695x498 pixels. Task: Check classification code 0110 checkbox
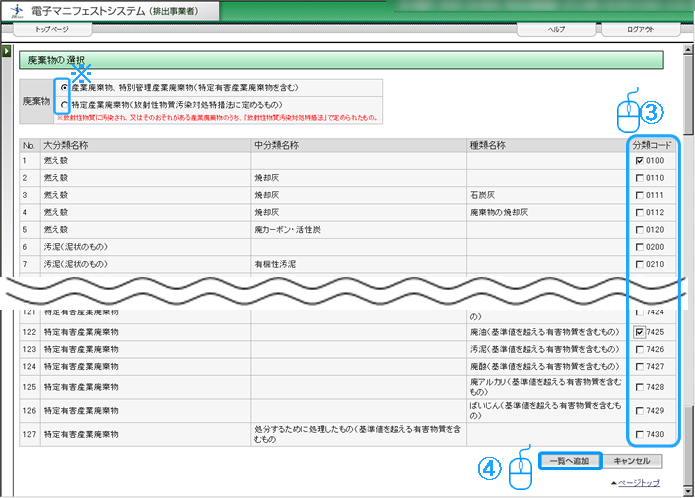pyautogui.click(x=640, y=178)
